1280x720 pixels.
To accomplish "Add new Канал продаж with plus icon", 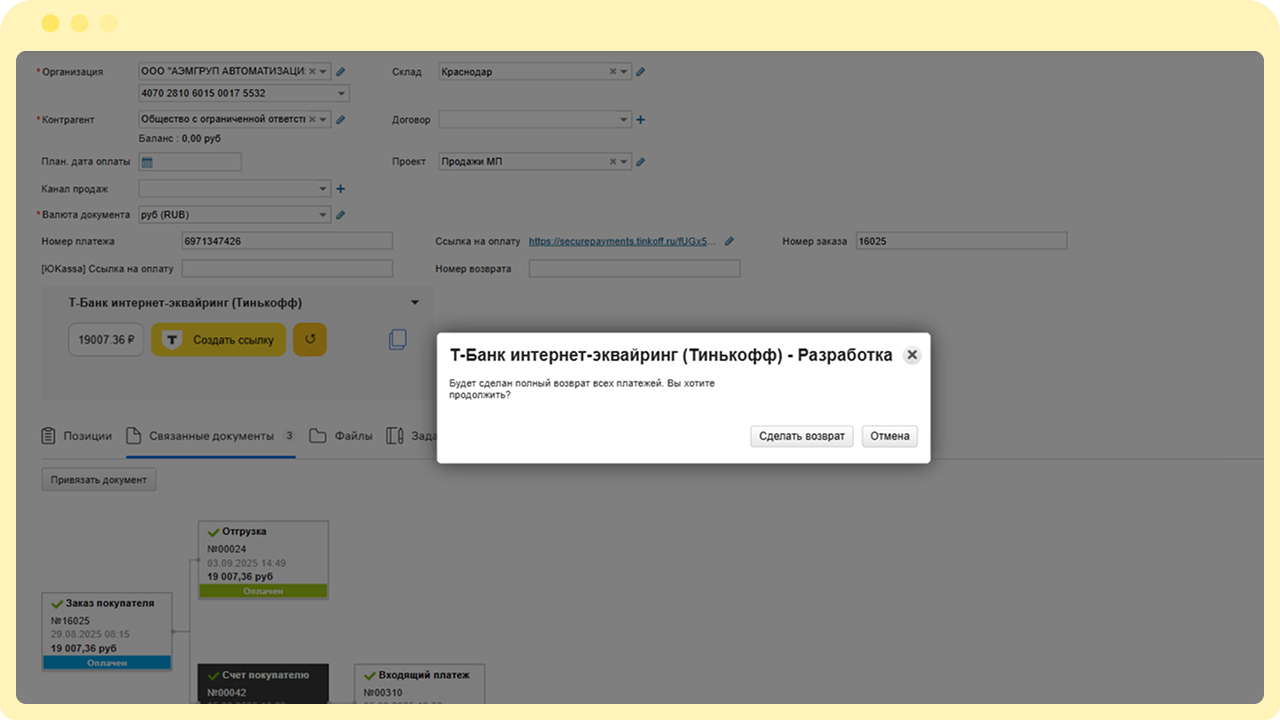I will (x=340, y=188).
